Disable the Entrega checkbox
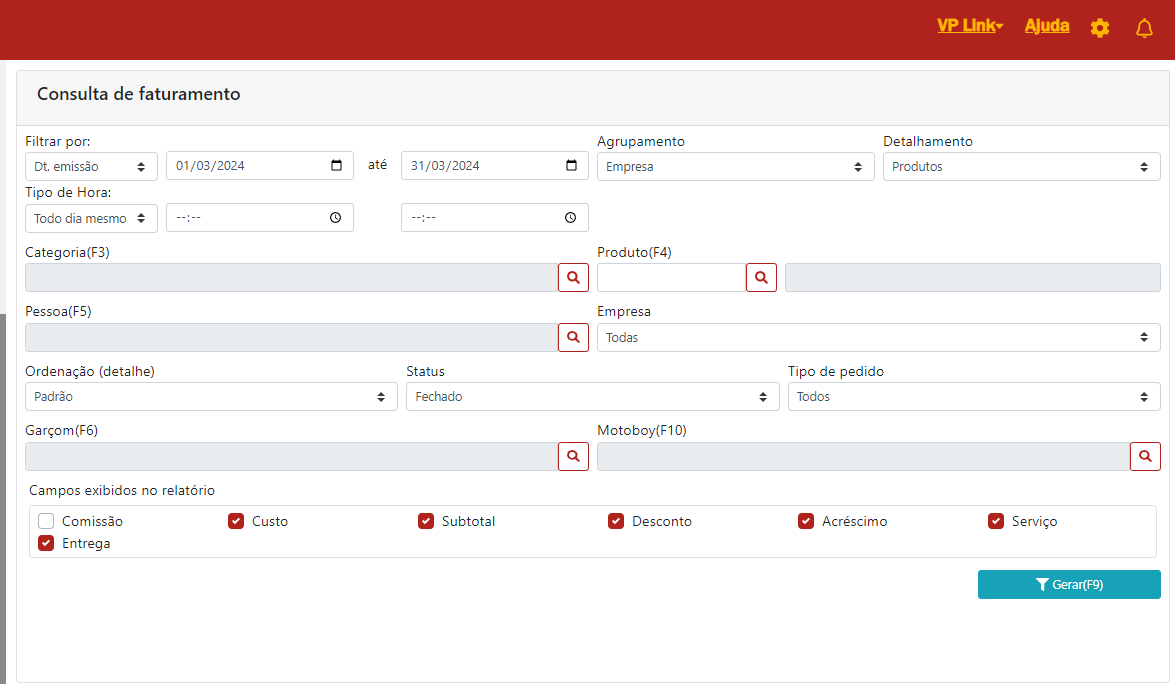 (x=46, y=544)
